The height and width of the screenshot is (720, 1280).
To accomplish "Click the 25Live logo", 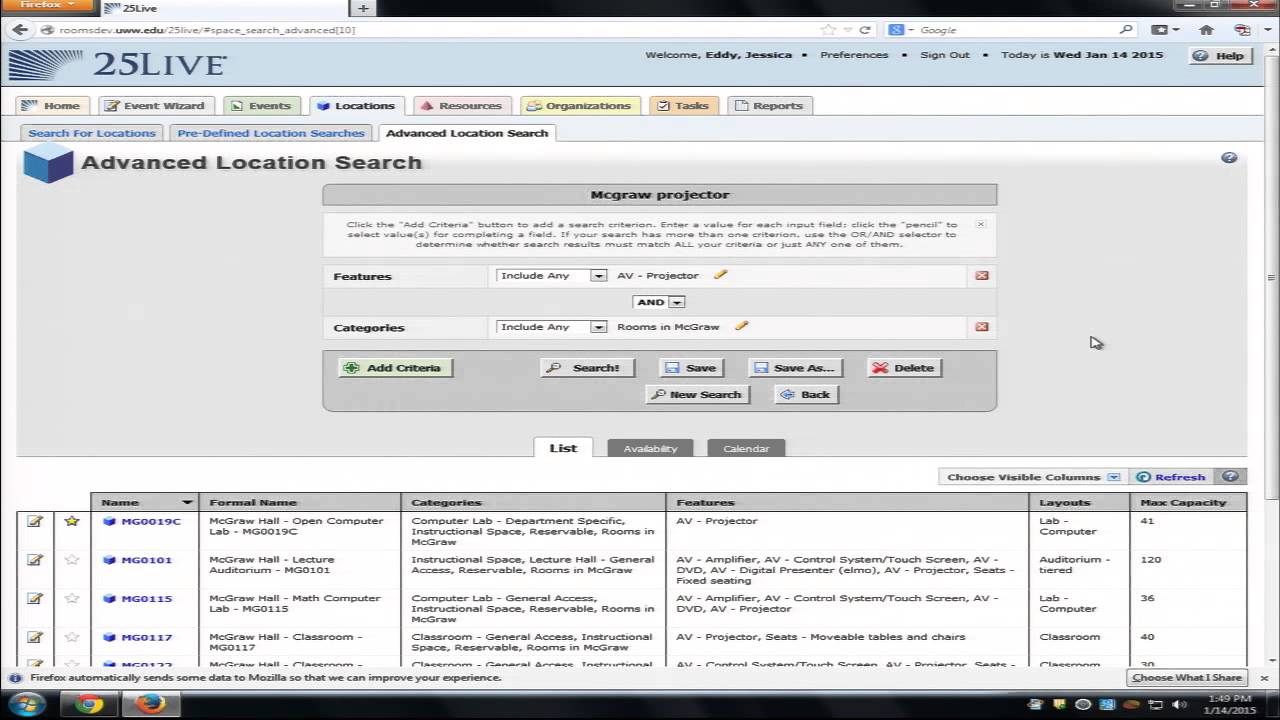I will pyautogui.click(x=118, y=65).
